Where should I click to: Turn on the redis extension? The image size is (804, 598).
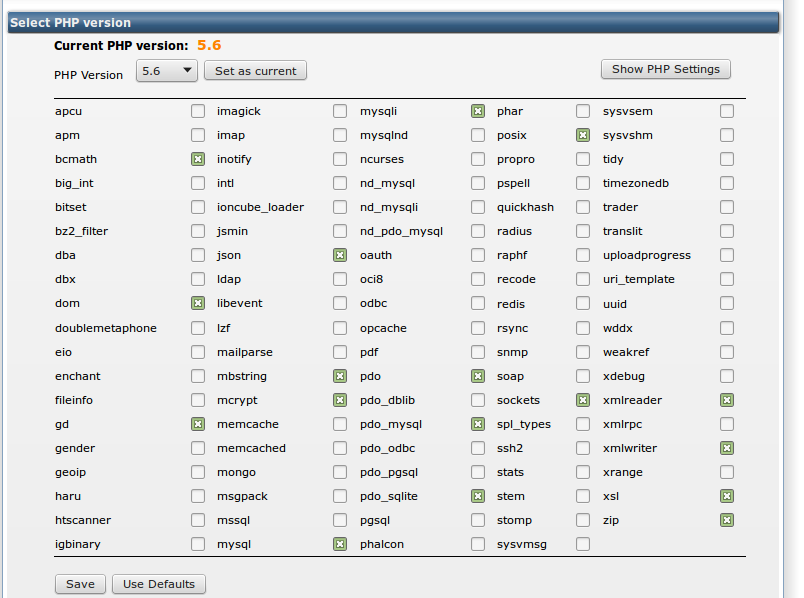583,304
